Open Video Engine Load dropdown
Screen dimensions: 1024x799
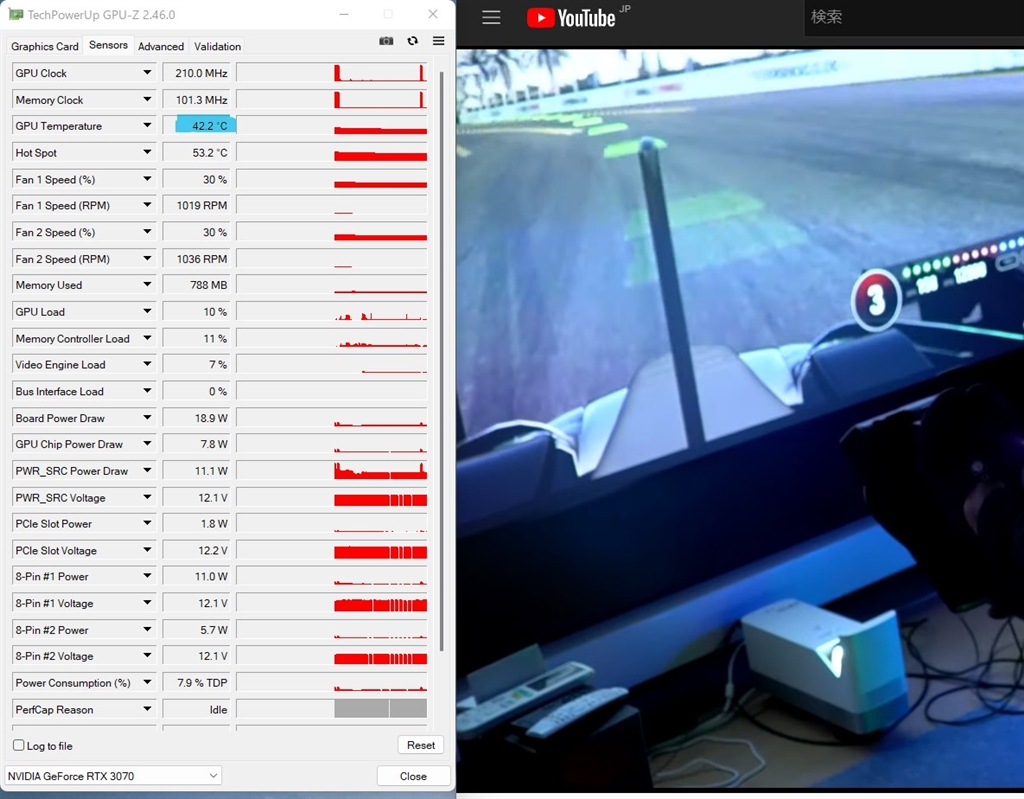[147, 365]
